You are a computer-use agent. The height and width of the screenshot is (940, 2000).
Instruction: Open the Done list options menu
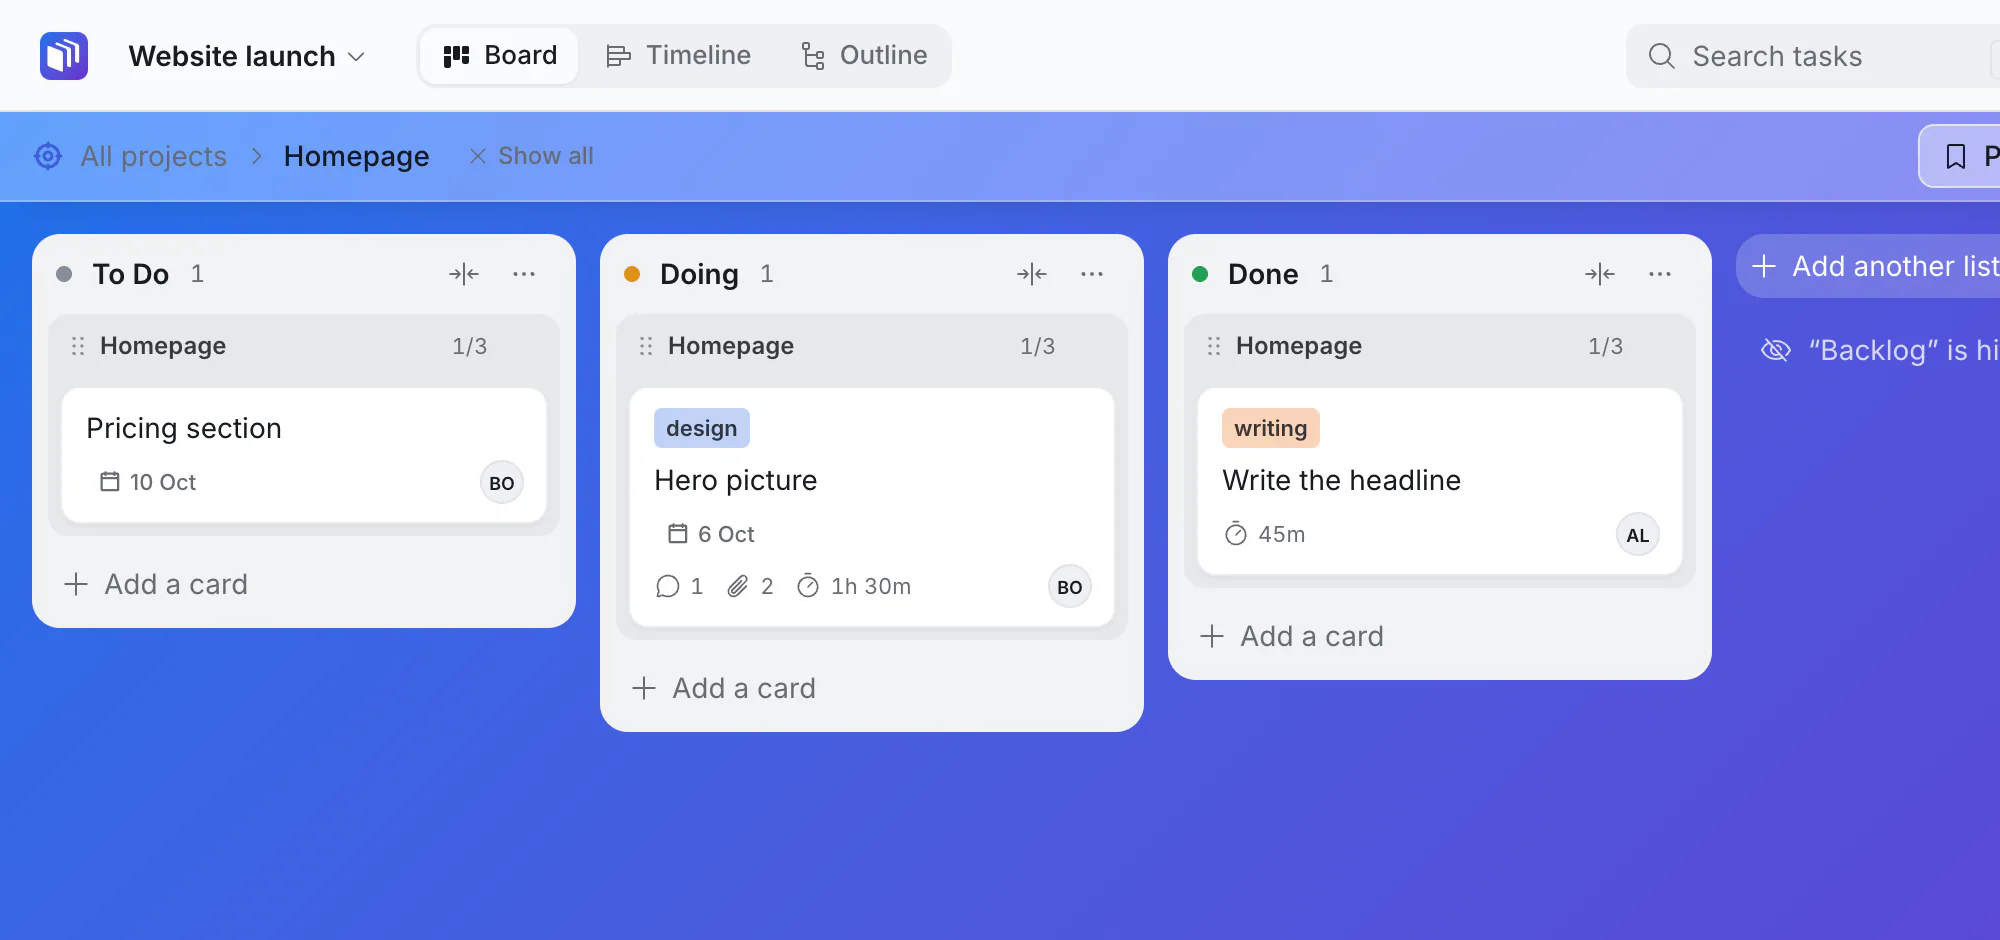(1660, 274)
